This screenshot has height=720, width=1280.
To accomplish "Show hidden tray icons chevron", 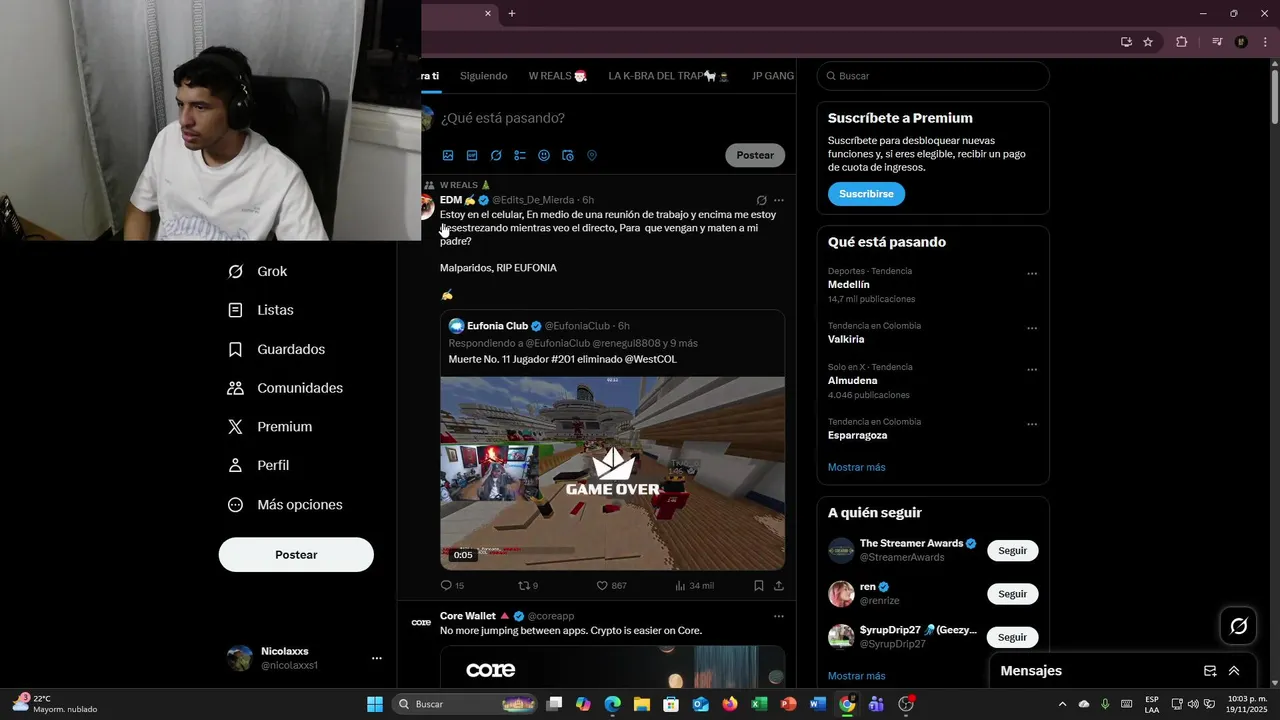I will (x=1062, y=704).
